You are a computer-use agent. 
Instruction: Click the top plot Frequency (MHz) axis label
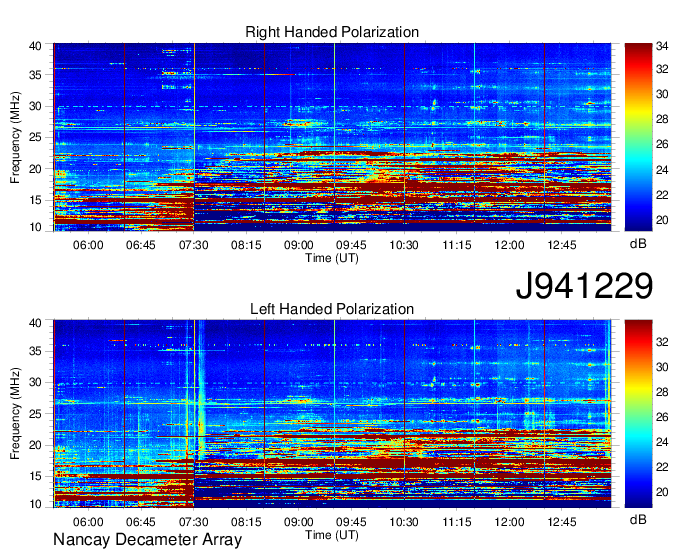(x=15, y=137)
